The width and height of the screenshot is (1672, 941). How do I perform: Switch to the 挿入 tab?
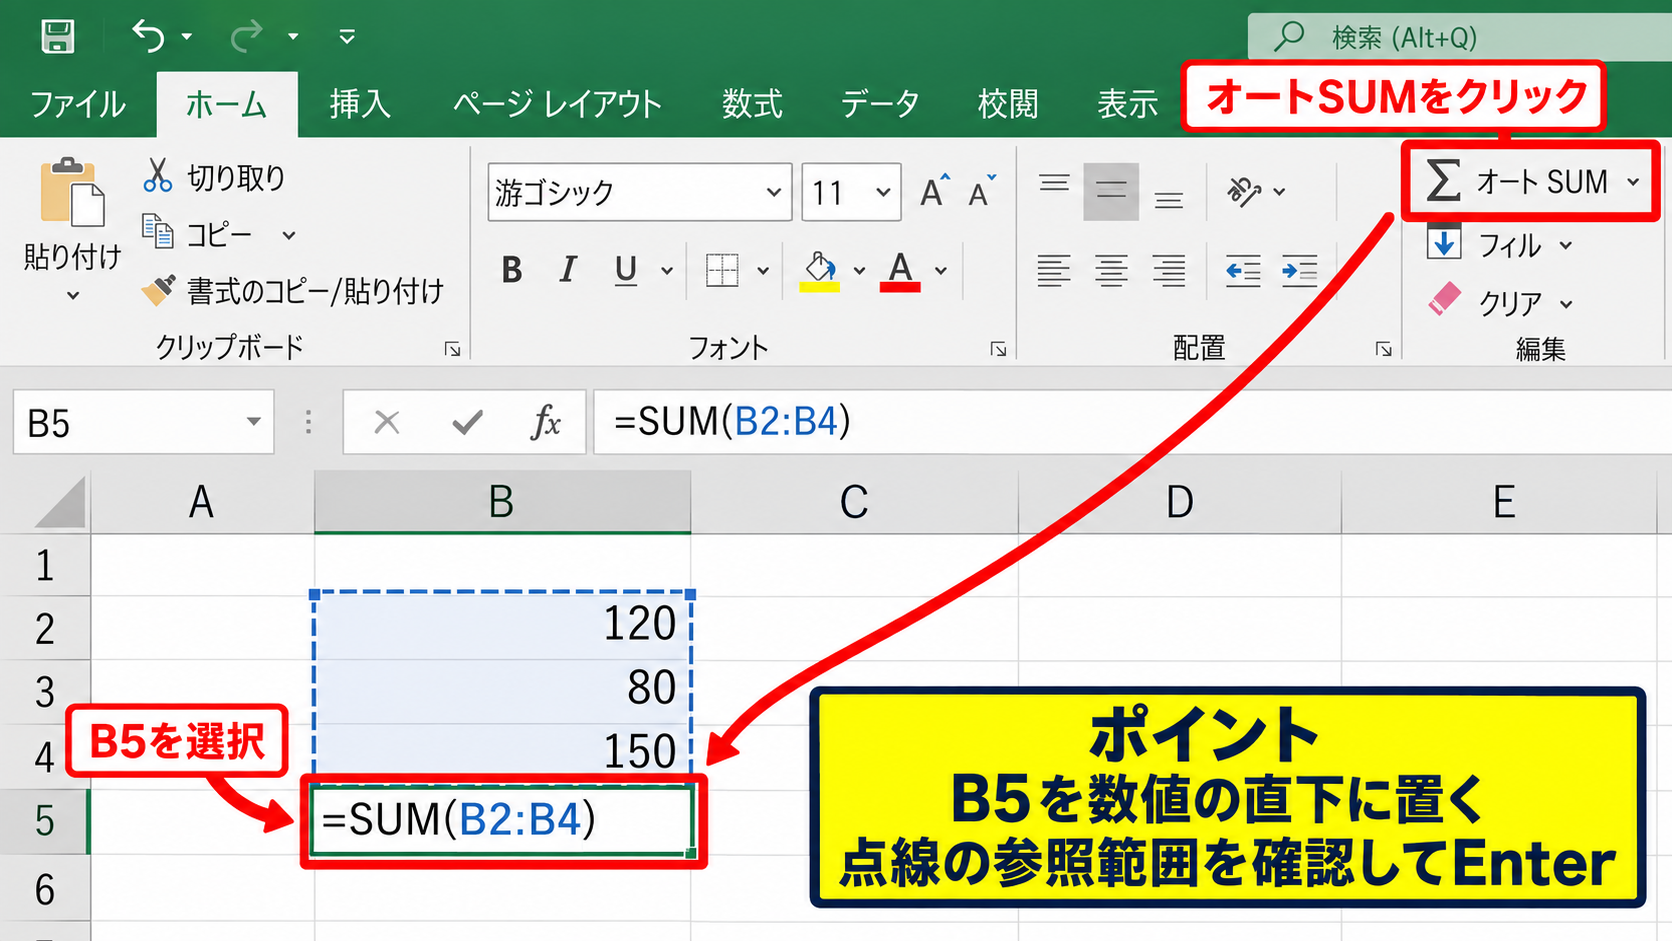tap(360, 104)
